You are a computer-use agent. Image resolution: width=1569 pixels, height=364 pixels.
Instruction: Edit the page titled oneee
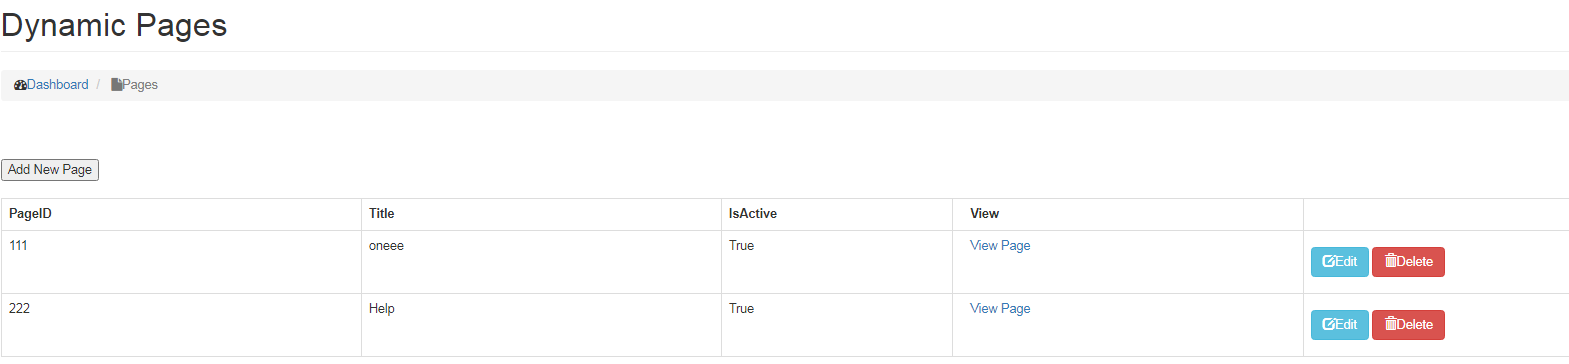(x=1340, y=262)
